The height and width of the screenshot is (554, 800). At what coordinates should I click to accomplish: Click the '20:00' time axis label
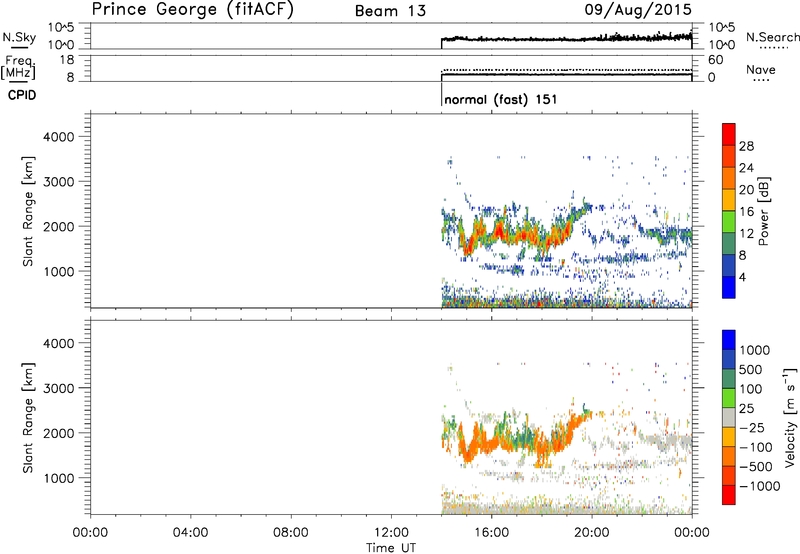pos(592,533)
